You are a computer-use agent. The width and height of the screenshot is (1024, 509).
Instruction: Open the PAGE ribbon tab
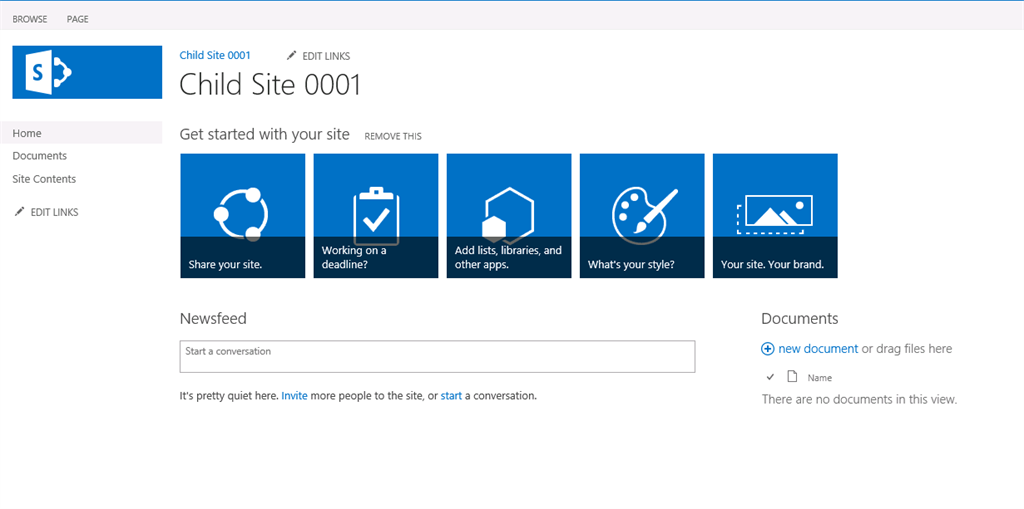click(x=78, y=19)
